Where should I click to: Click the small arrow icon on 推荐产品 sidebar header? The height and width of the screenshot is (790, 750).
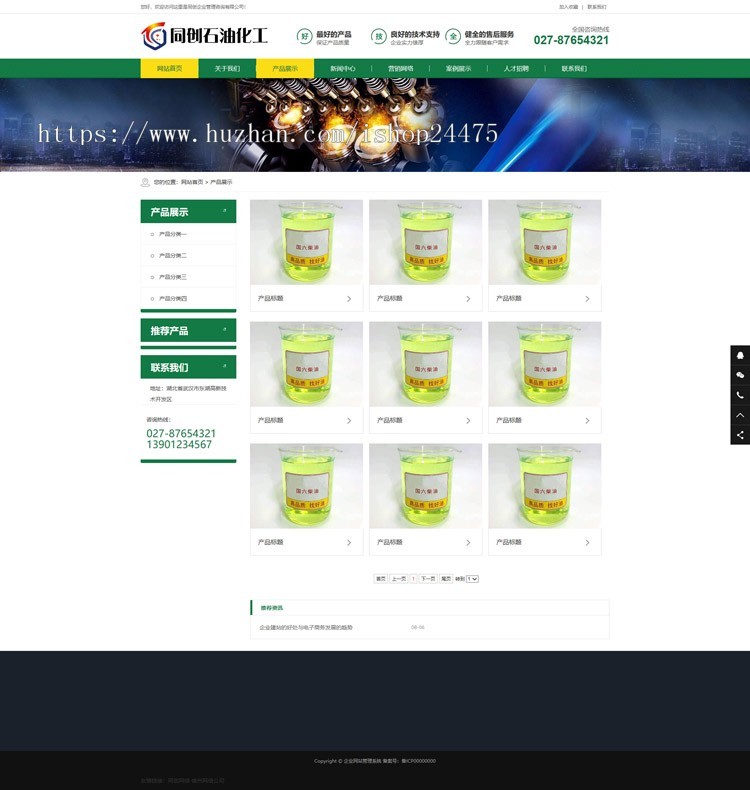coord(225,330)
